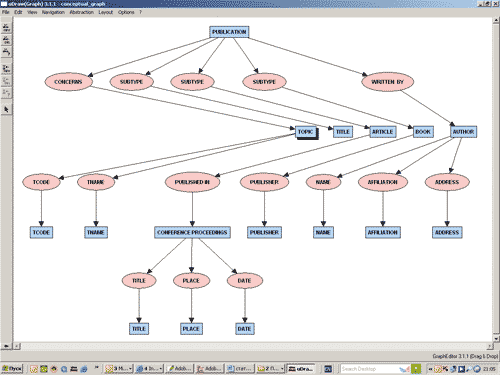Click inside the Search Desktop field
Viewport: 500px width, 375px height.
370,369
